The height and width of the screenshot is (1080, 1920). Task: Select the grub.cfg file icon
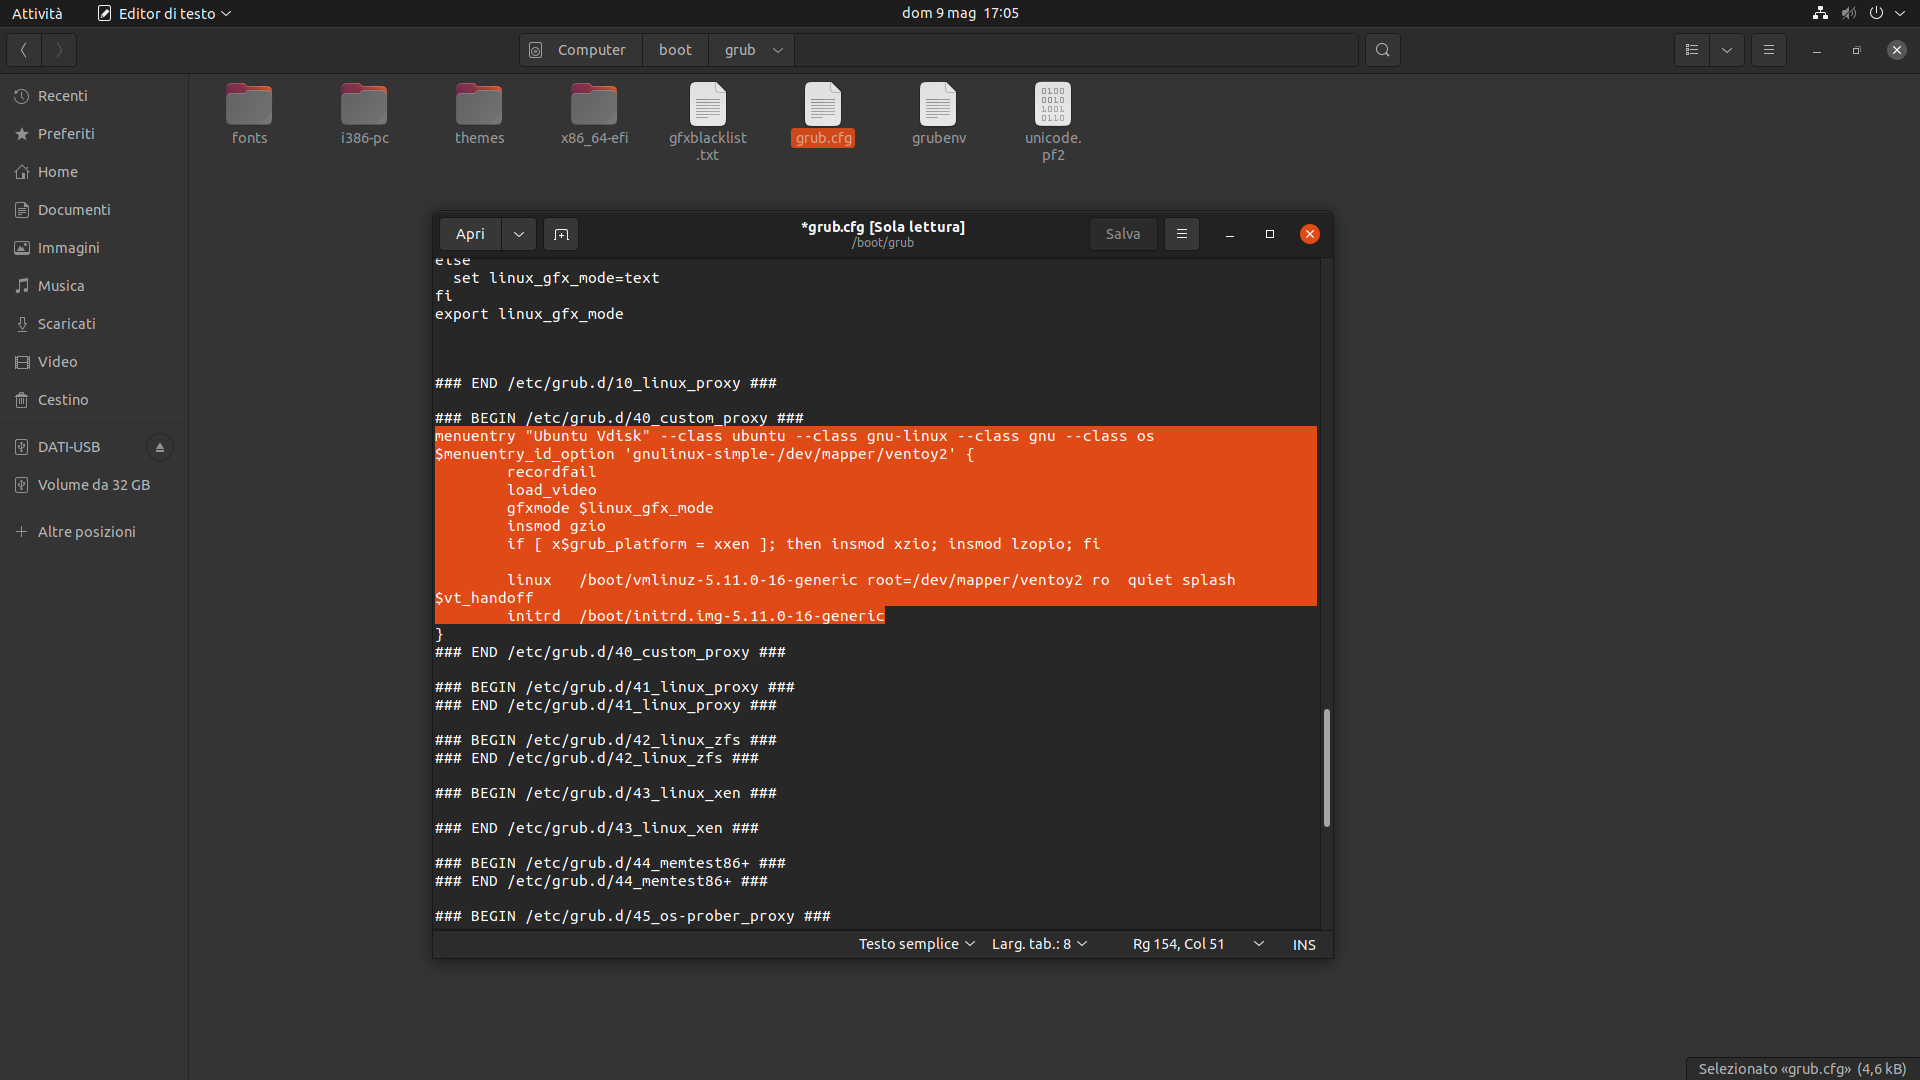[823, 104]
